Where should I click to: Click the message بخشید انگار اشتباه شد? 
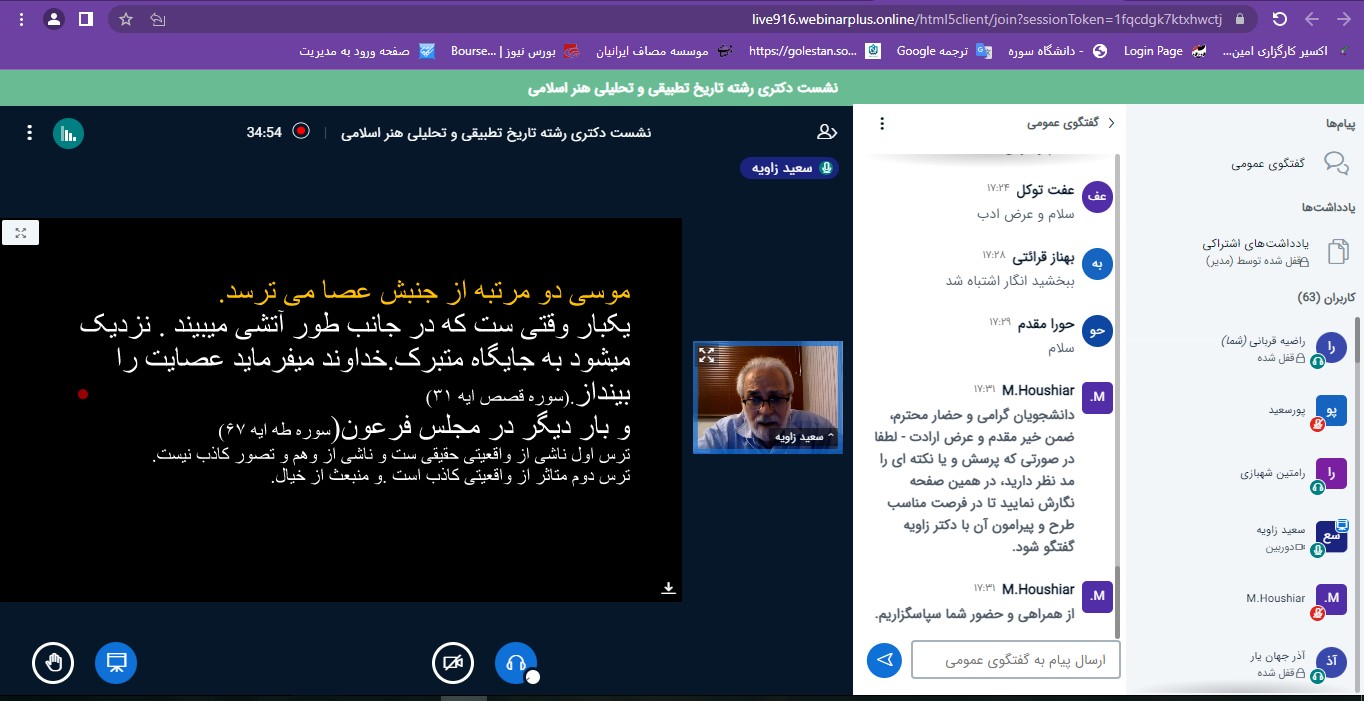tap(1010, 281)
